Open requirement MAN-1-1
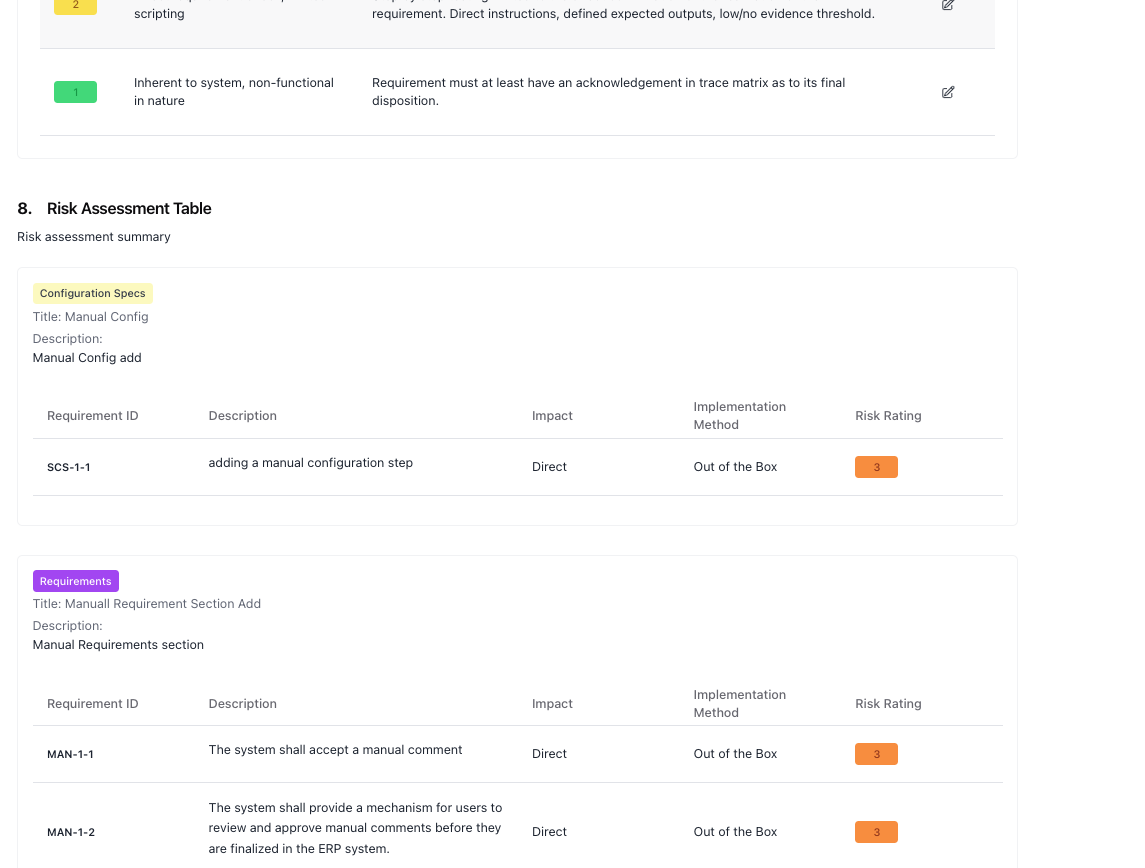Image resolution: width=1145 pixels, height=868 pixels. point(70,754)
